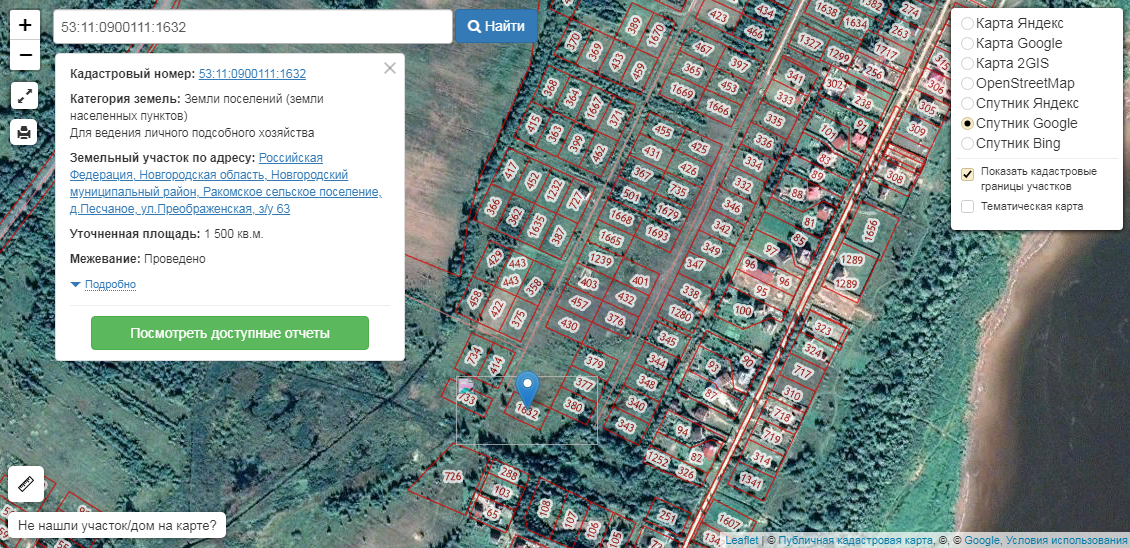Open cadastral number link 53:11:0900111:1632

click(x=252, y=74)
